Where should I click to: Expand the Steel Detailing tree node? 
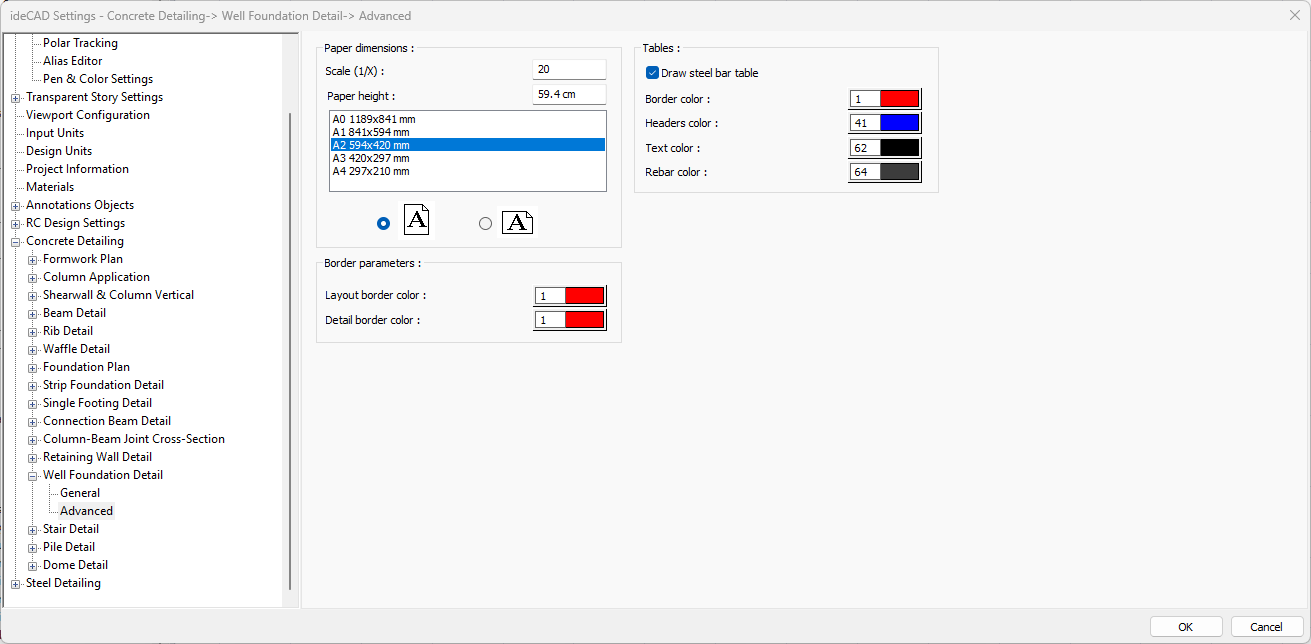coord(15,583)
